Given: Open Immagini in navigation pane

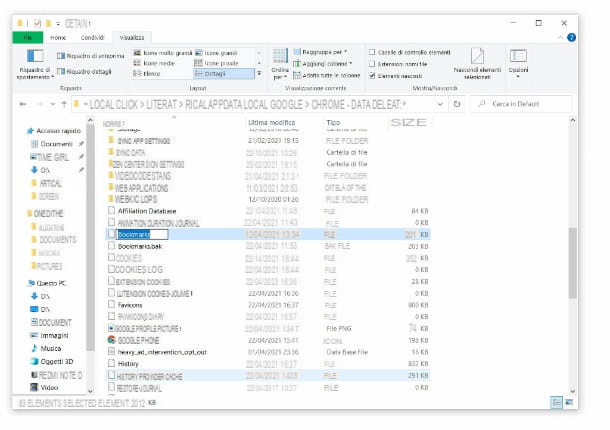Looking at the screenshot, I should click(x=49, y=335).
